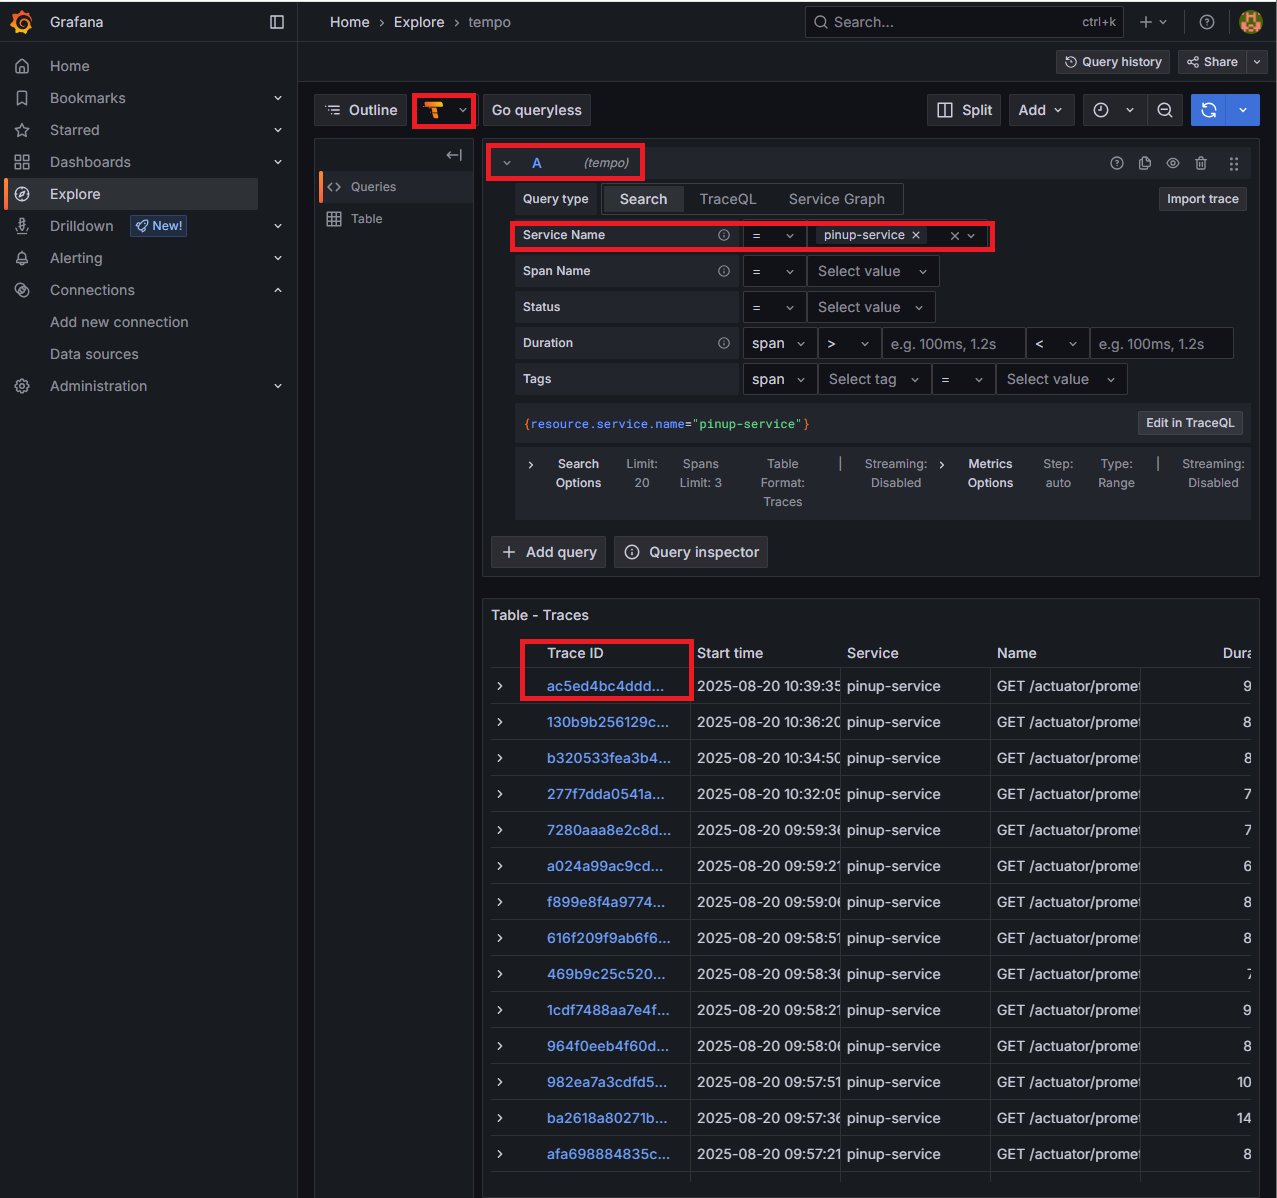Image resolution: width=1277 pixels, height=1198 pixels.
Task: Open Data sources in sidebar
Action: click(94, 354)
